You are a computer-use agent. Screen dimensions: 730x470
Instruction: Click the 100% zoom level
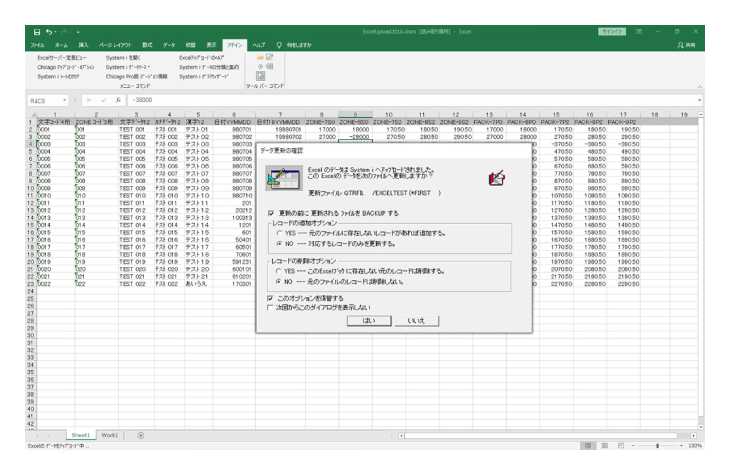pyautogui.click(x=695, y=446)
